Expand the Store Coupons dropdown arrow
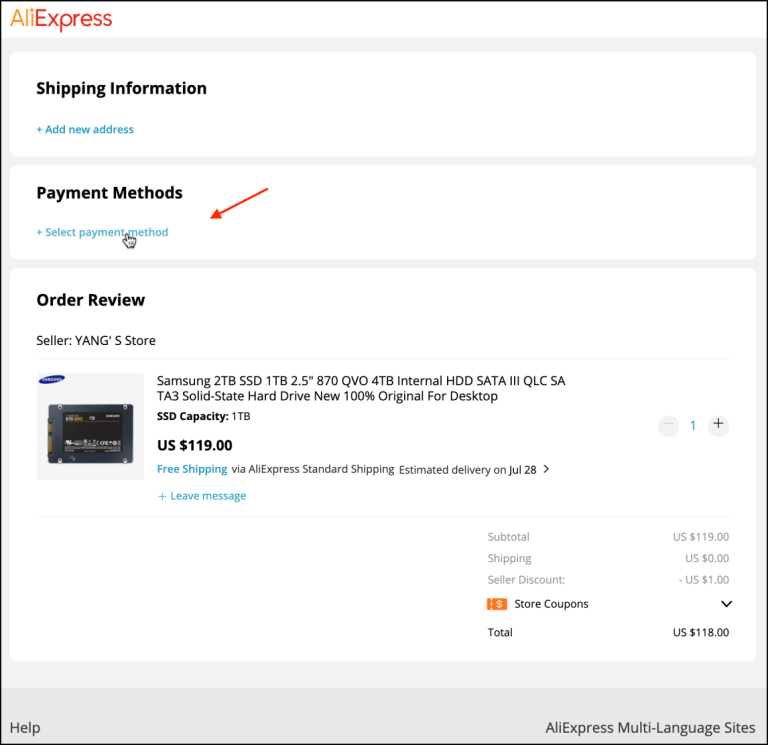 coord(726,604)
